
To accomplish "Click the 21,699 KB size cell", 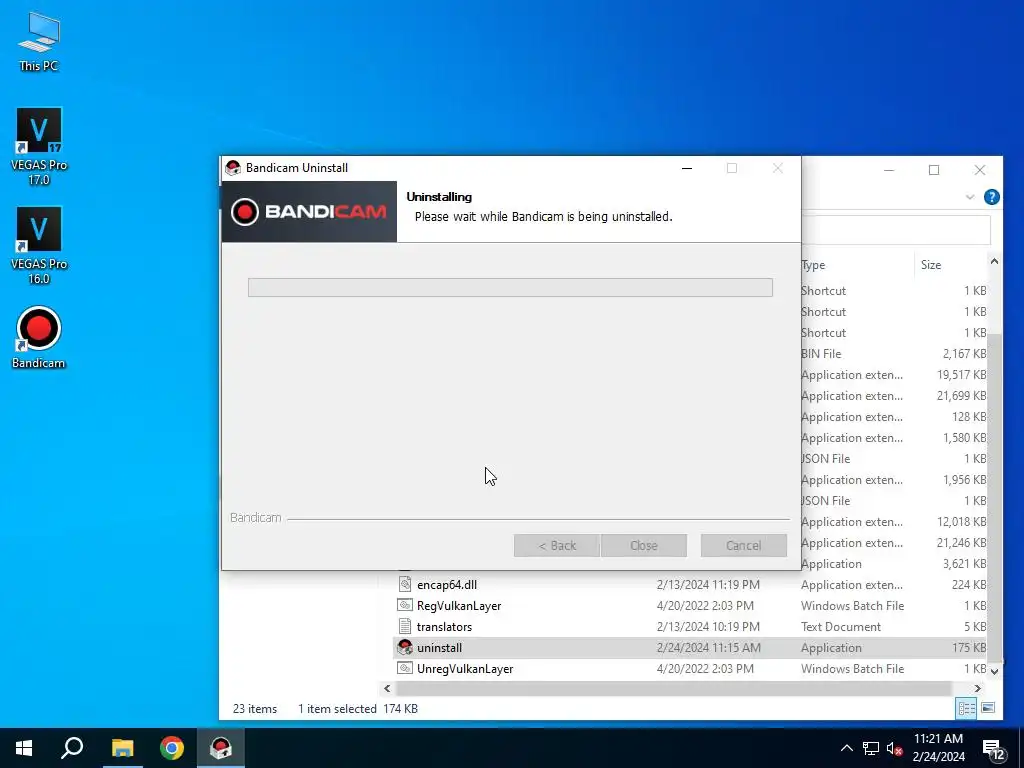I will (x=961, y=396).
